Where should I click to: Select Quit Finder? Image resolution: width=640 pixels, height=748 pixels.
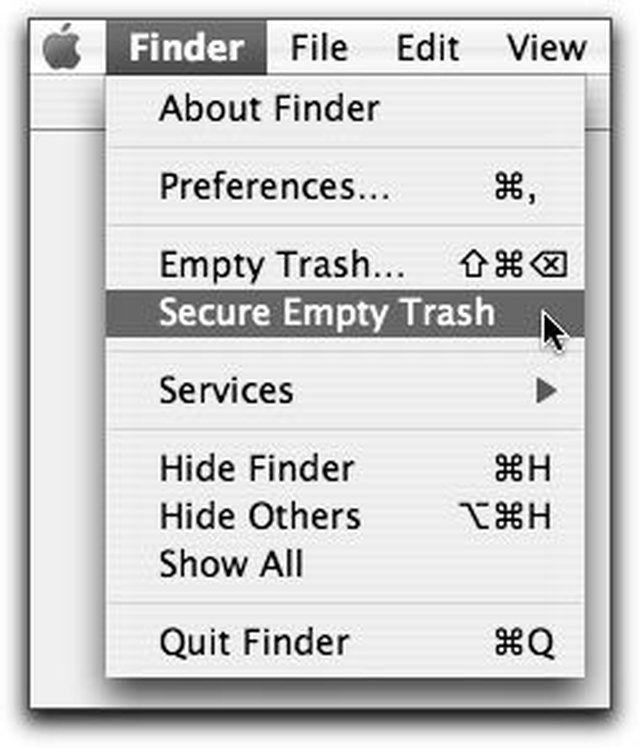[x=345, y=643]
